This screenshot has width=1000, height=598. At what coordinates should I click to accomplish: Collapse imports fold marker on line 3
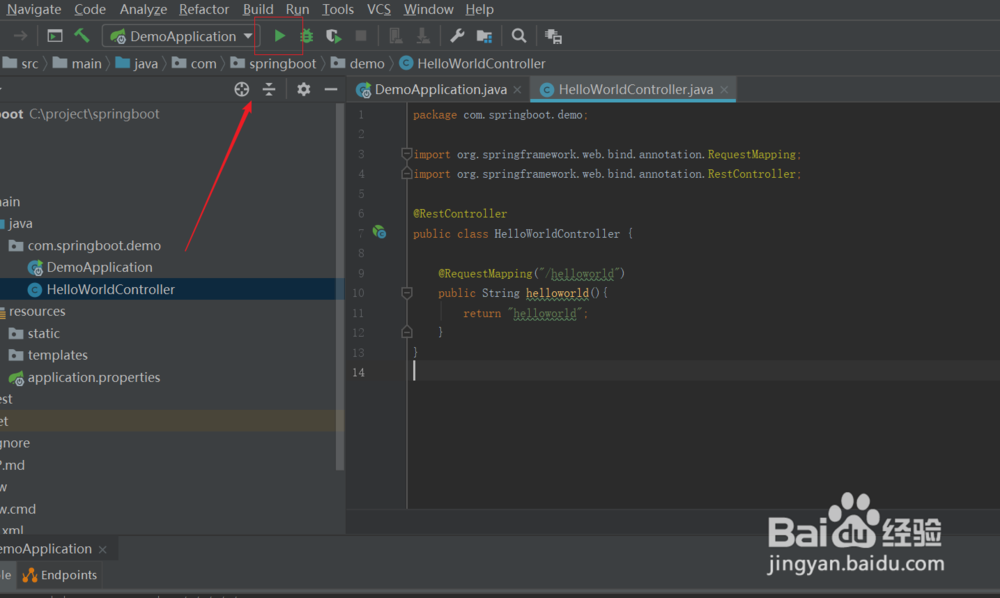point(406,153)
